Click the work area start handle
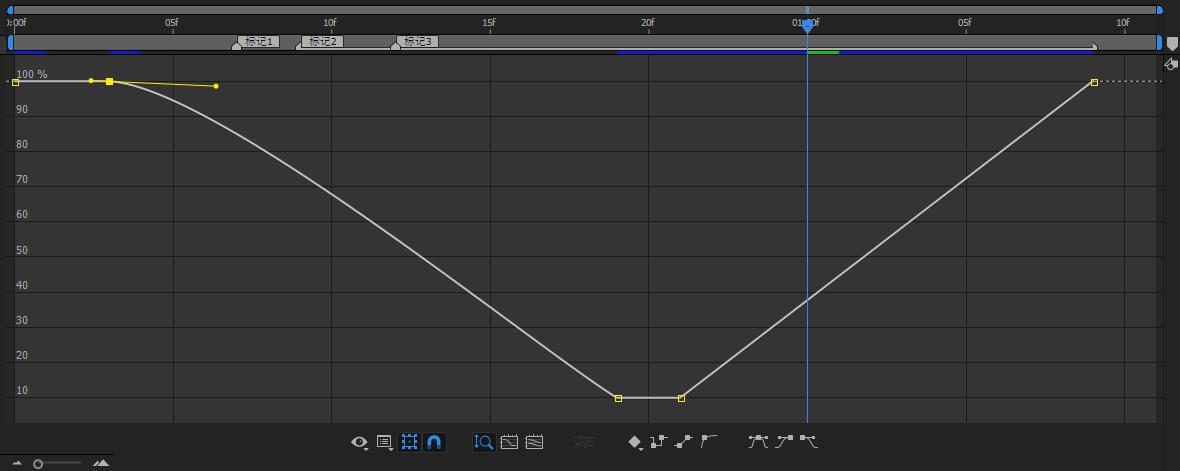 click(x=11, y=43)
